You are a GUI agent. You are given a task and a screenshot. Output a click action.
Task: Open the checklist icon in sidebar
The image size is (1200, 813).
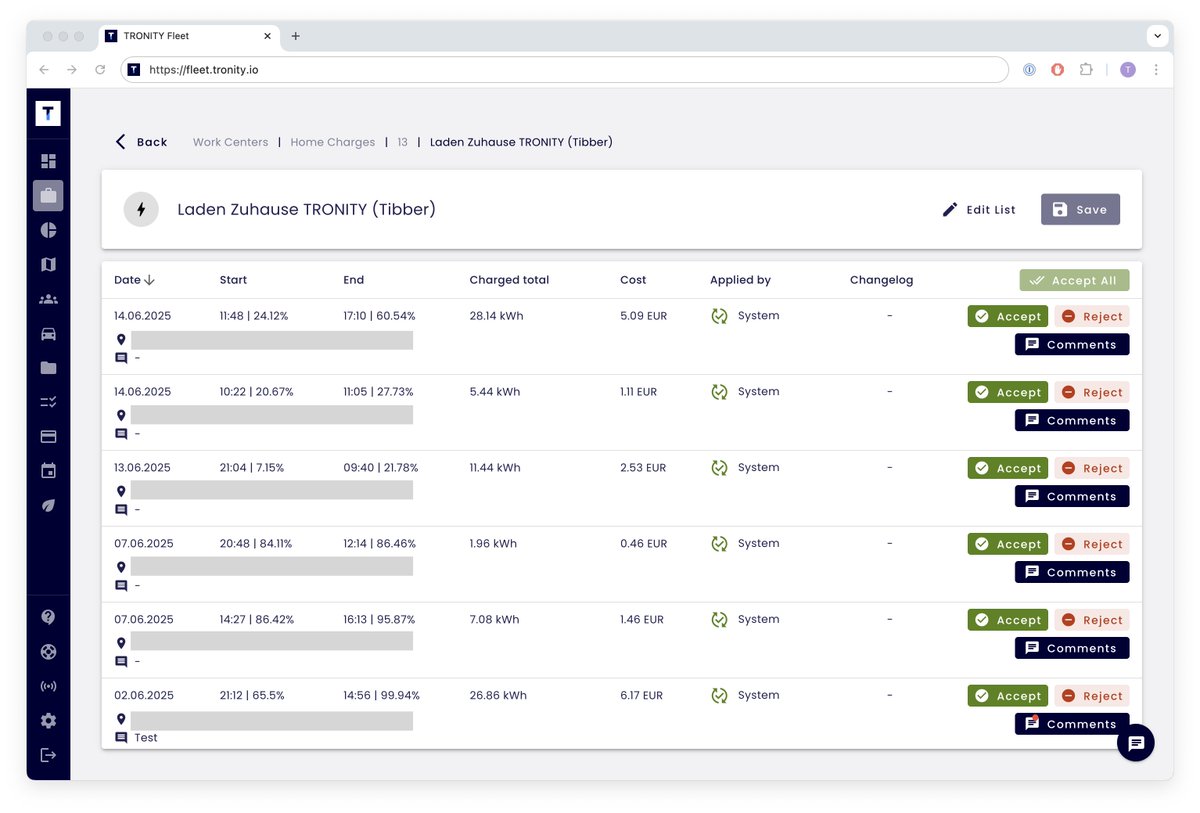pyautogui.click(x=48, y=402)
